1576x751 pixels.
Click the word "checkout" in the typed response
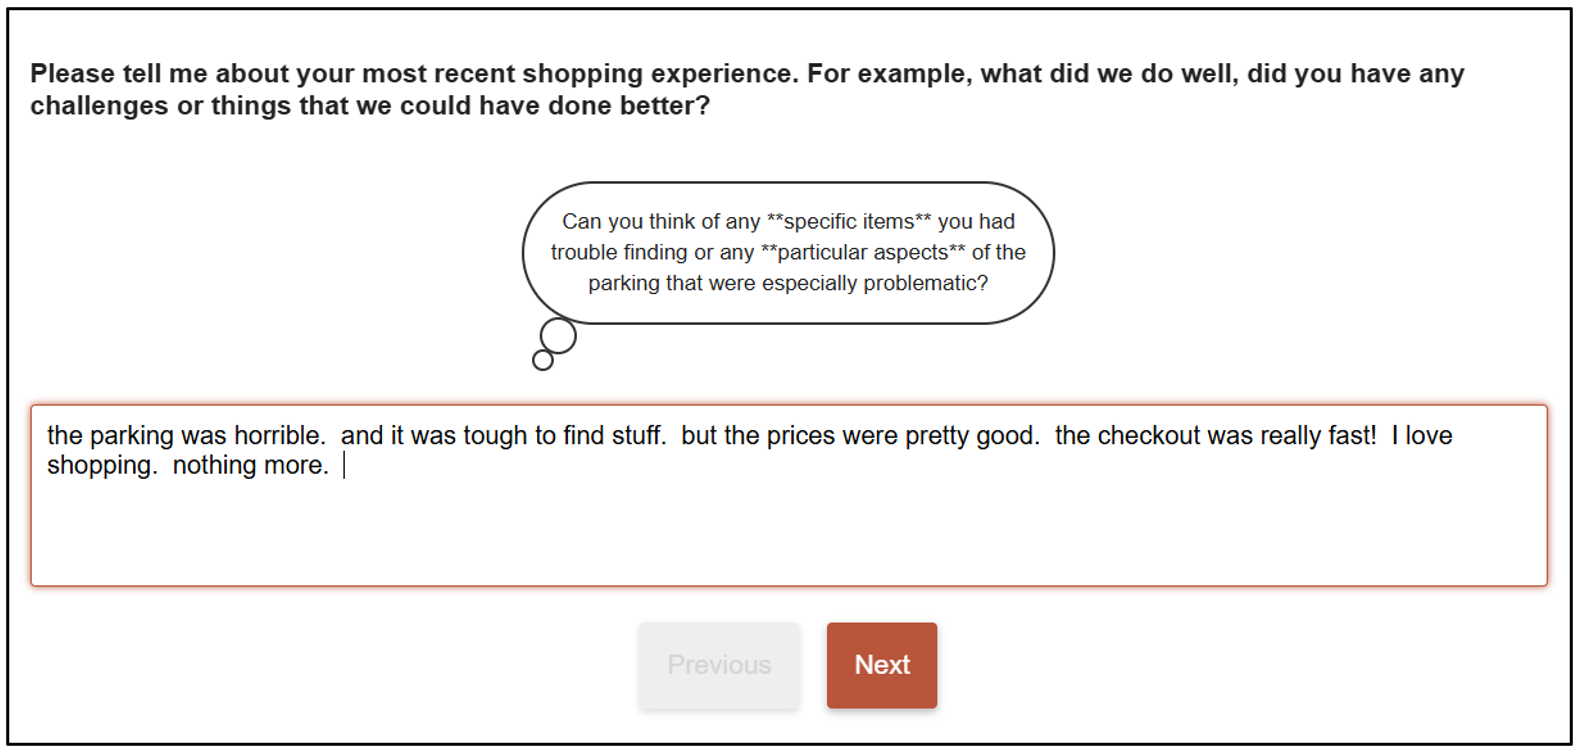pos(1148,436)
